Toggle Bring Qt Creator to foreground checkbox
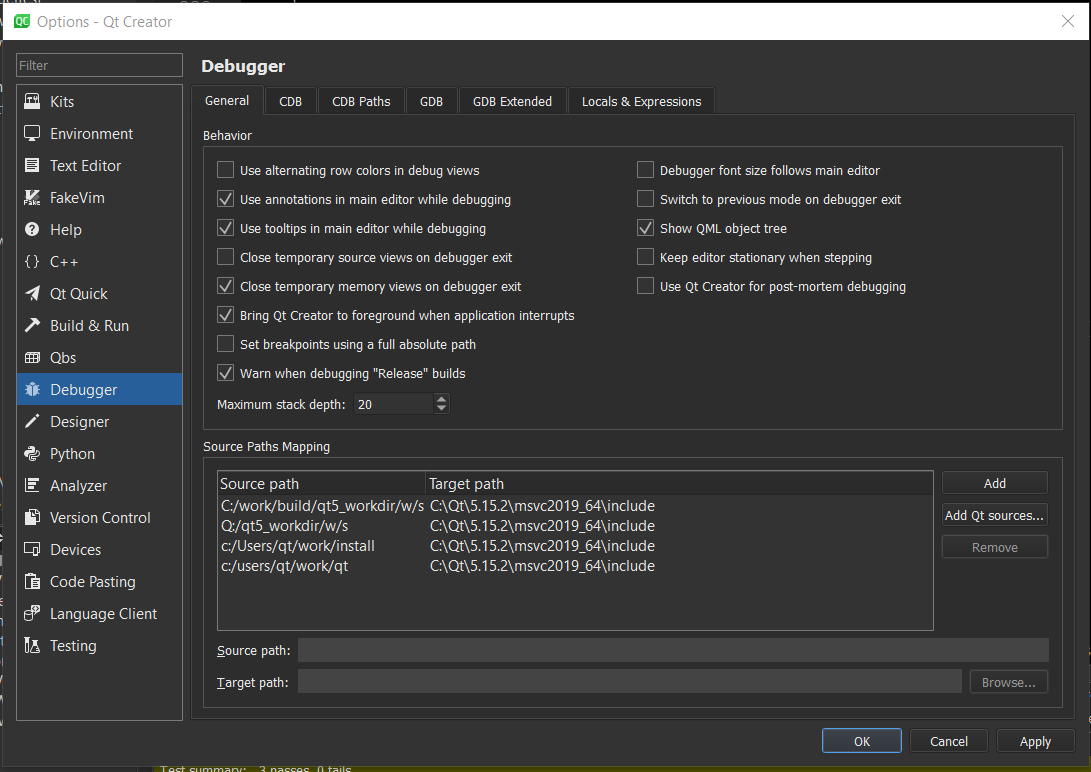The width and height of the screenshot is (1091, 772). (225, 315)
